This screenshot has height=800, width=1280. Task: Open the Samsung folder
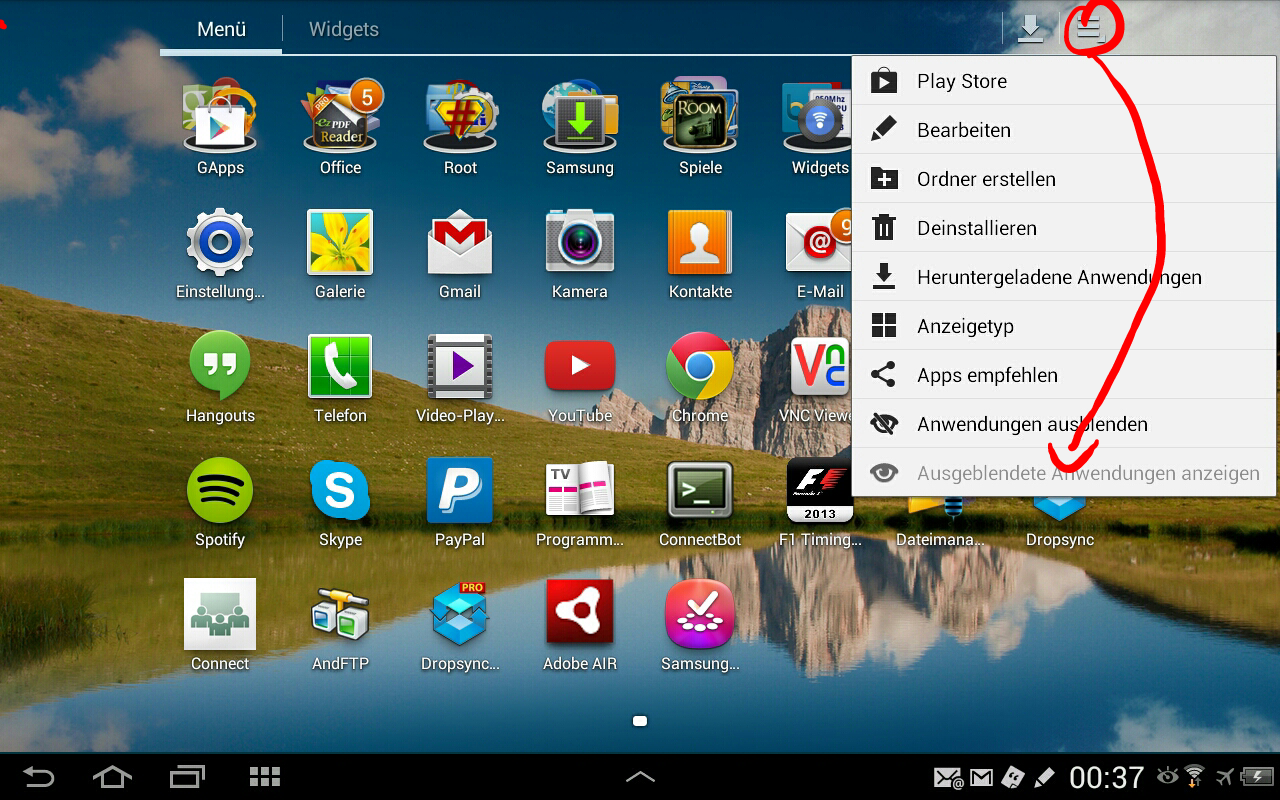click(580, 116)
